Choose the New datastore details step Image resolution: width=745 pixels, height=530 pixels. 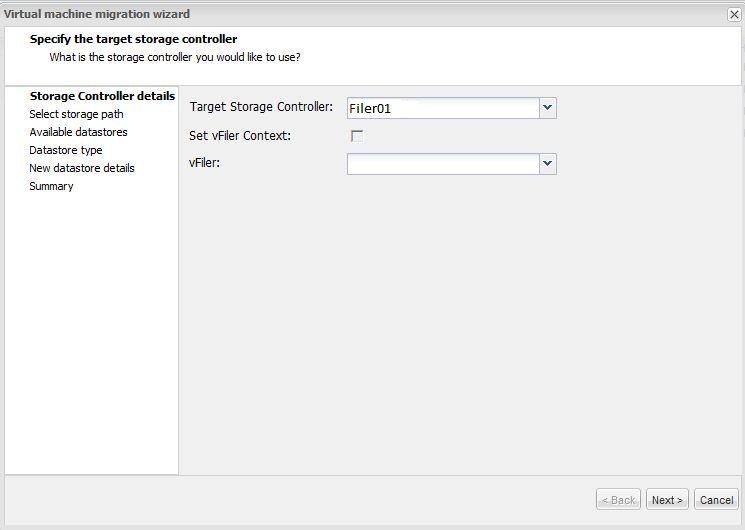[x=82, y=168]
